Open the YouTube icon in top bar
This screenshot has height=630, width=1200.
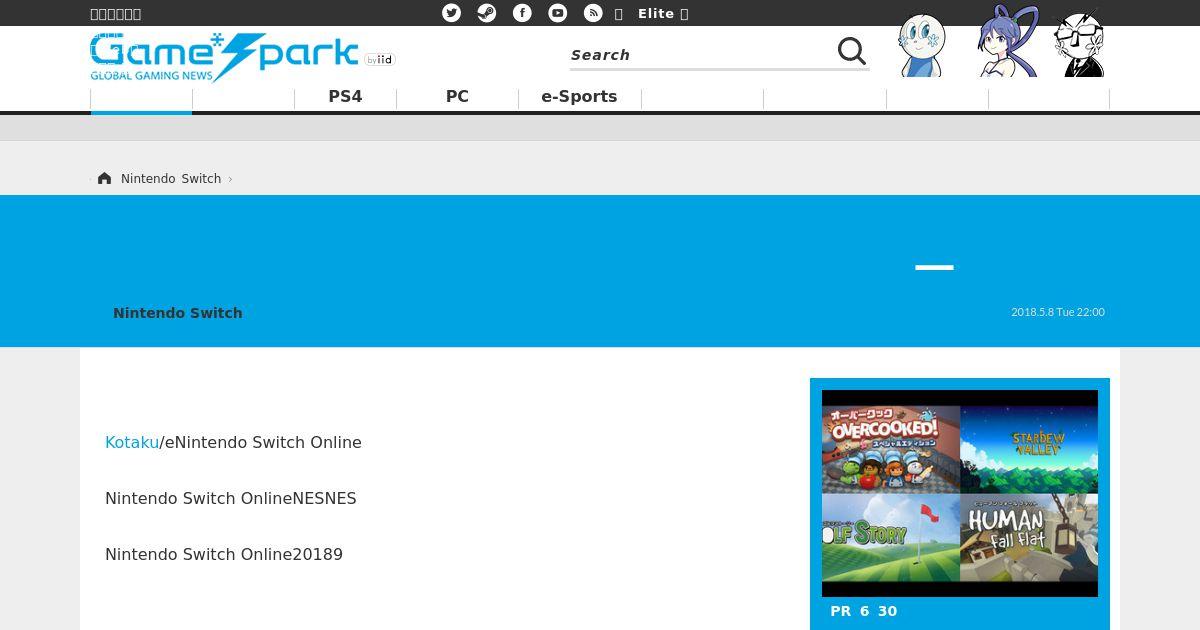click(558, 13)
